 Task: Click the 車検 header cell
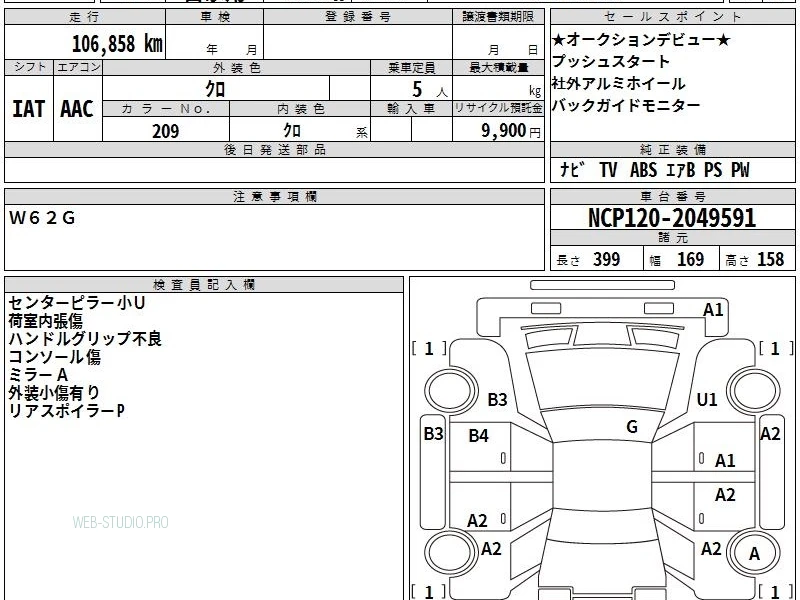215,17
